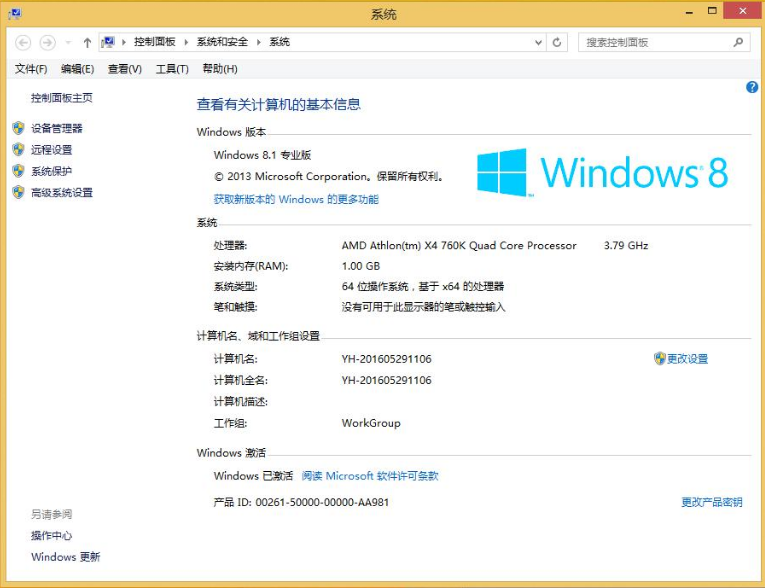This screenshot has height=588, width=765.
Task: Open the 工具(T) menu
Action: 172,69
